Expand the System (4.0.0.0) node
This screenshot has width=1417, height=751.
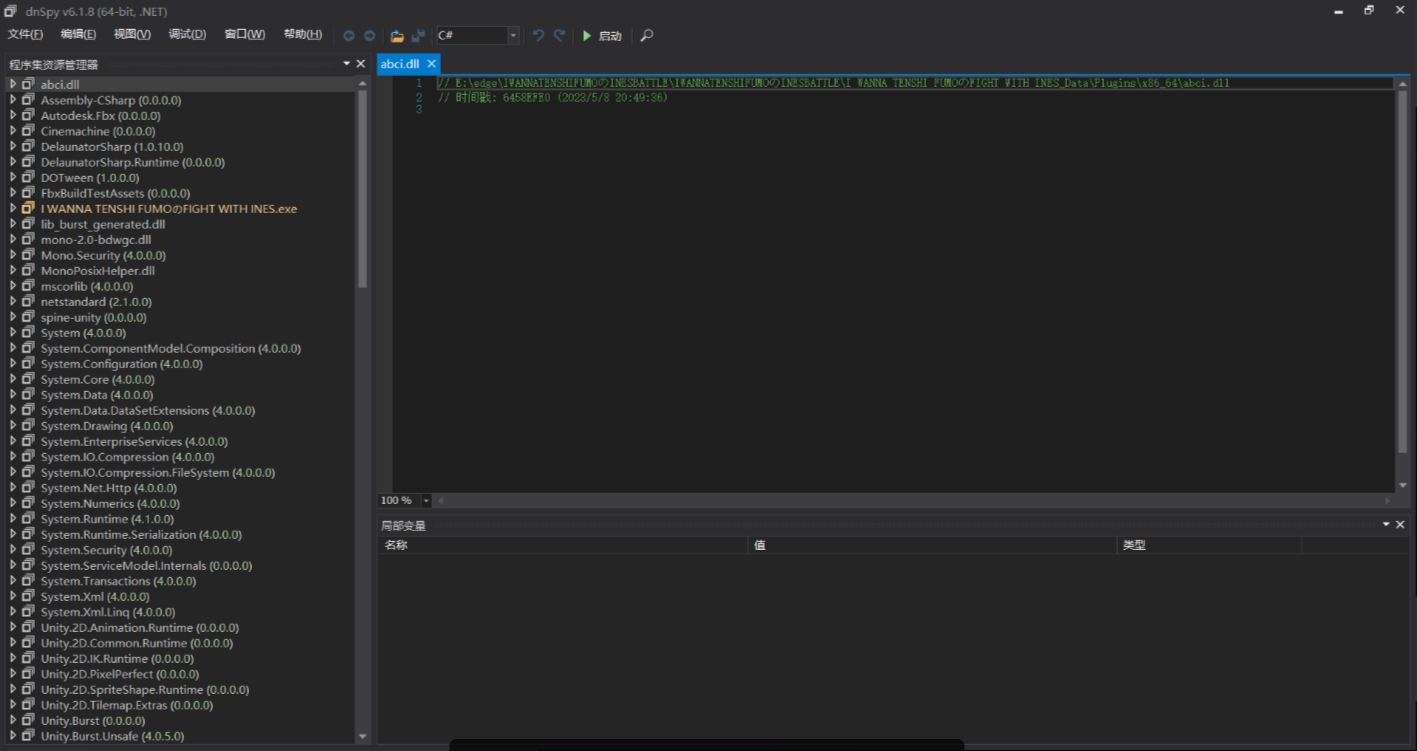point(12,333)
